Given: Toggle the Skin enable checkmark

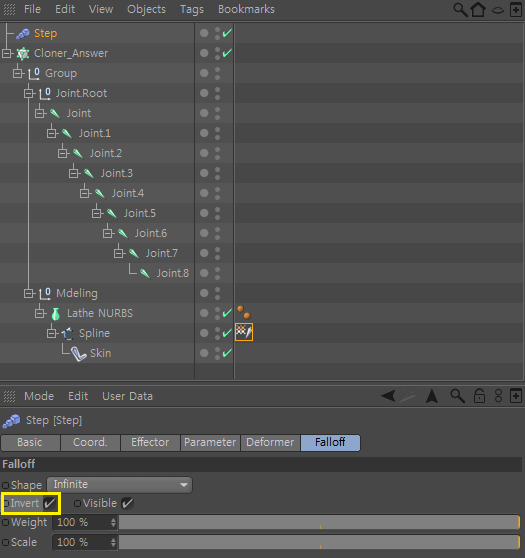Looking at the screenshot, I should click(227, 353).
